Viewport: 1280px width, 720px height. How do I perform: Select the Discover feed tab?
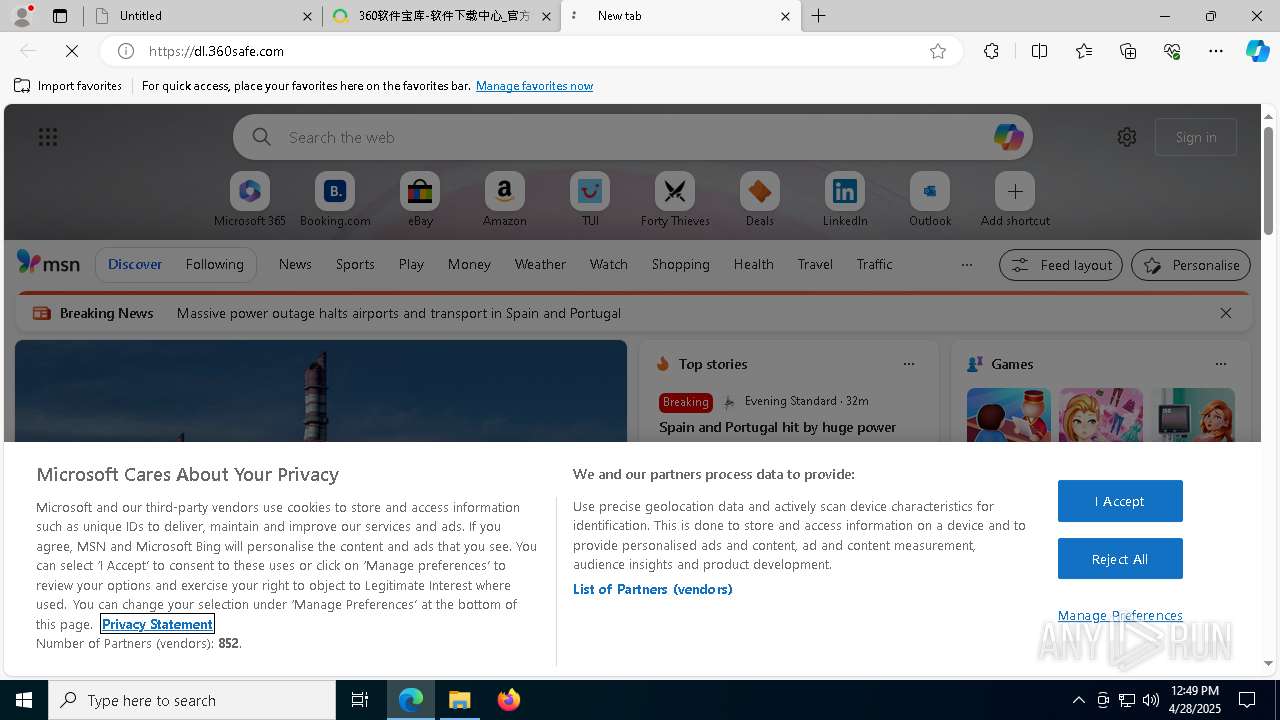click(135, 264)
